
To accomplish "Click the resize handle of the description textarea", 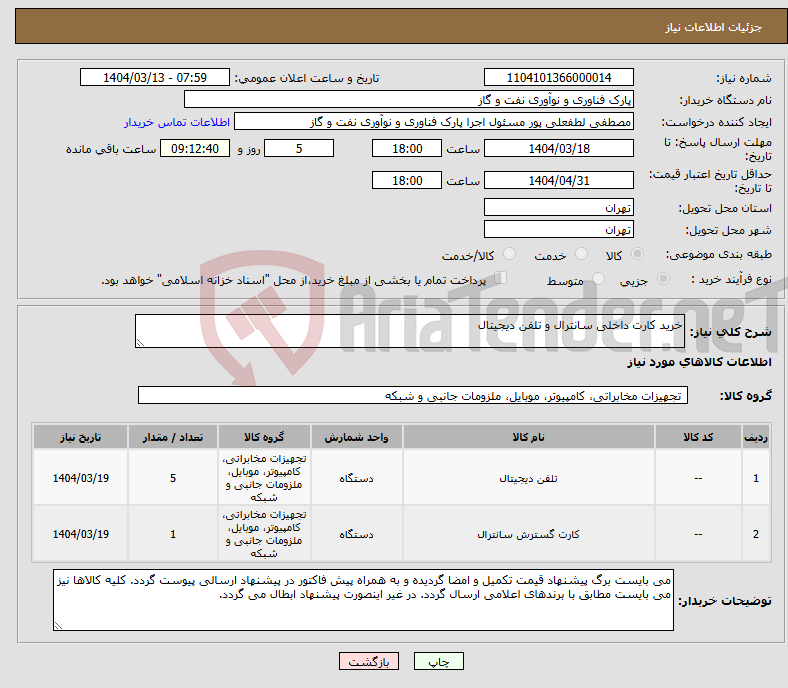I will click(x=140, y=343).
